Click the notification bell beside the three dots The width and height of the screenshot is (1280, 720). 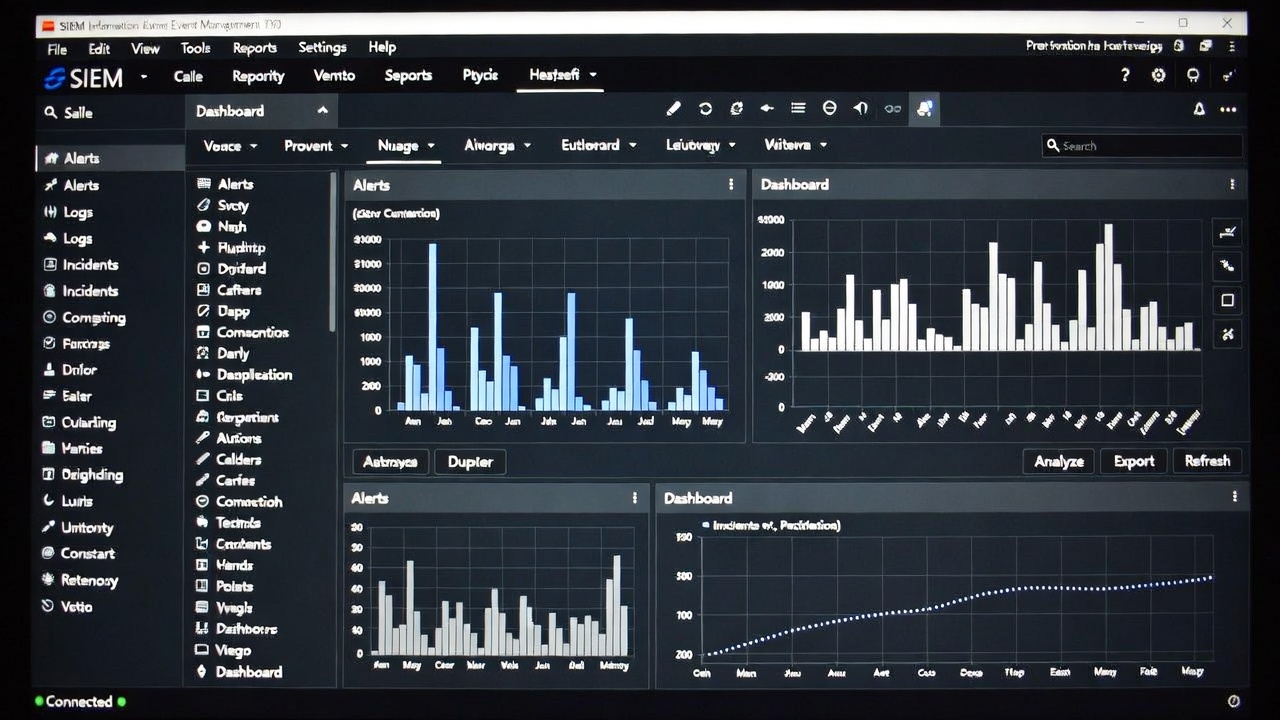pyautogui.click(x=1199, y=110)
